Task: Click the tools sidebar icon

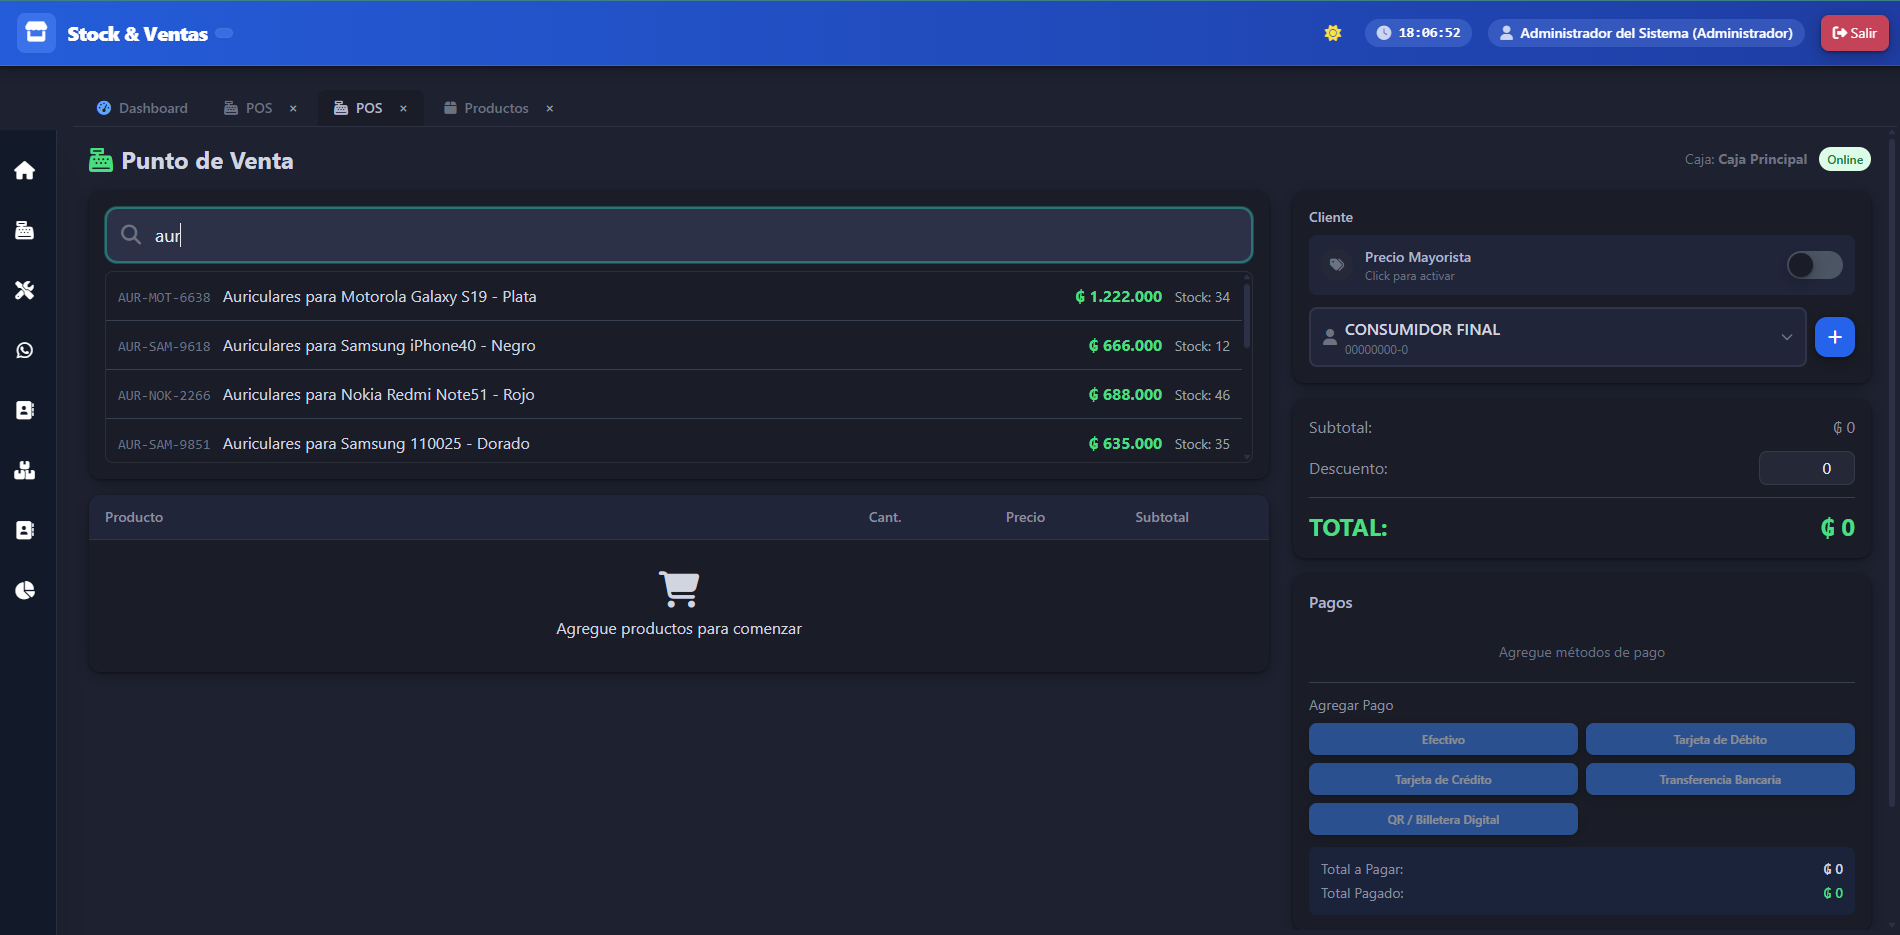Action: click(x=25, y=290)
